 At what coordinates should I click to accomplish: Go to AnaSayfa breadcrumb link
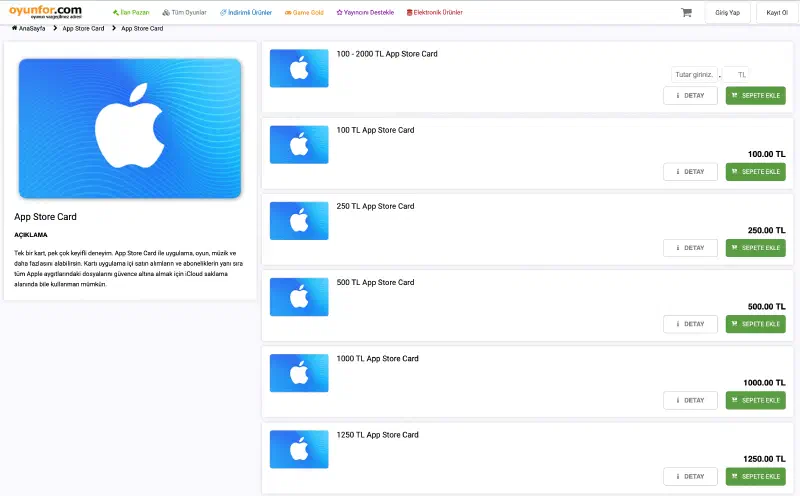point(29,29)
